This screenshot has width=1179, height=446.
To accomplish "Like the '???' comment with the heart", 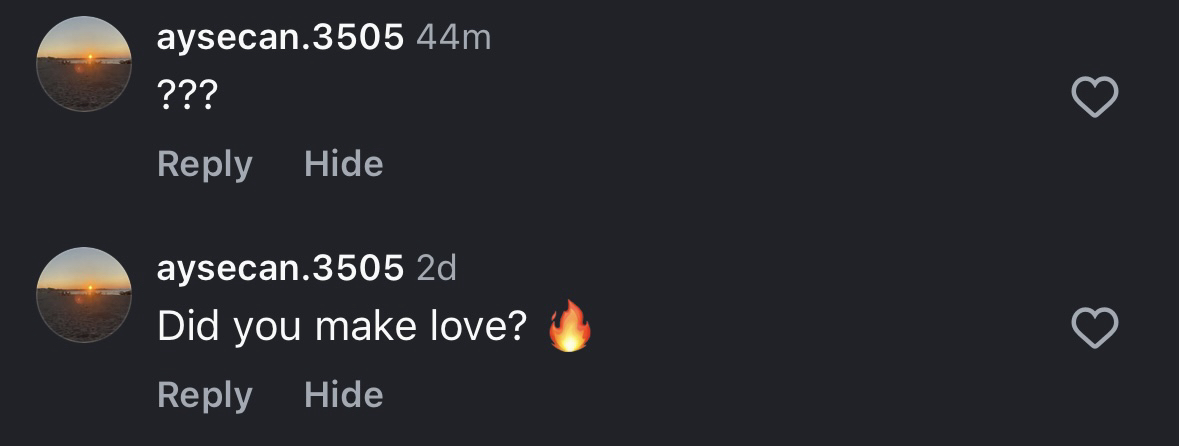I will pos(1094,98).
